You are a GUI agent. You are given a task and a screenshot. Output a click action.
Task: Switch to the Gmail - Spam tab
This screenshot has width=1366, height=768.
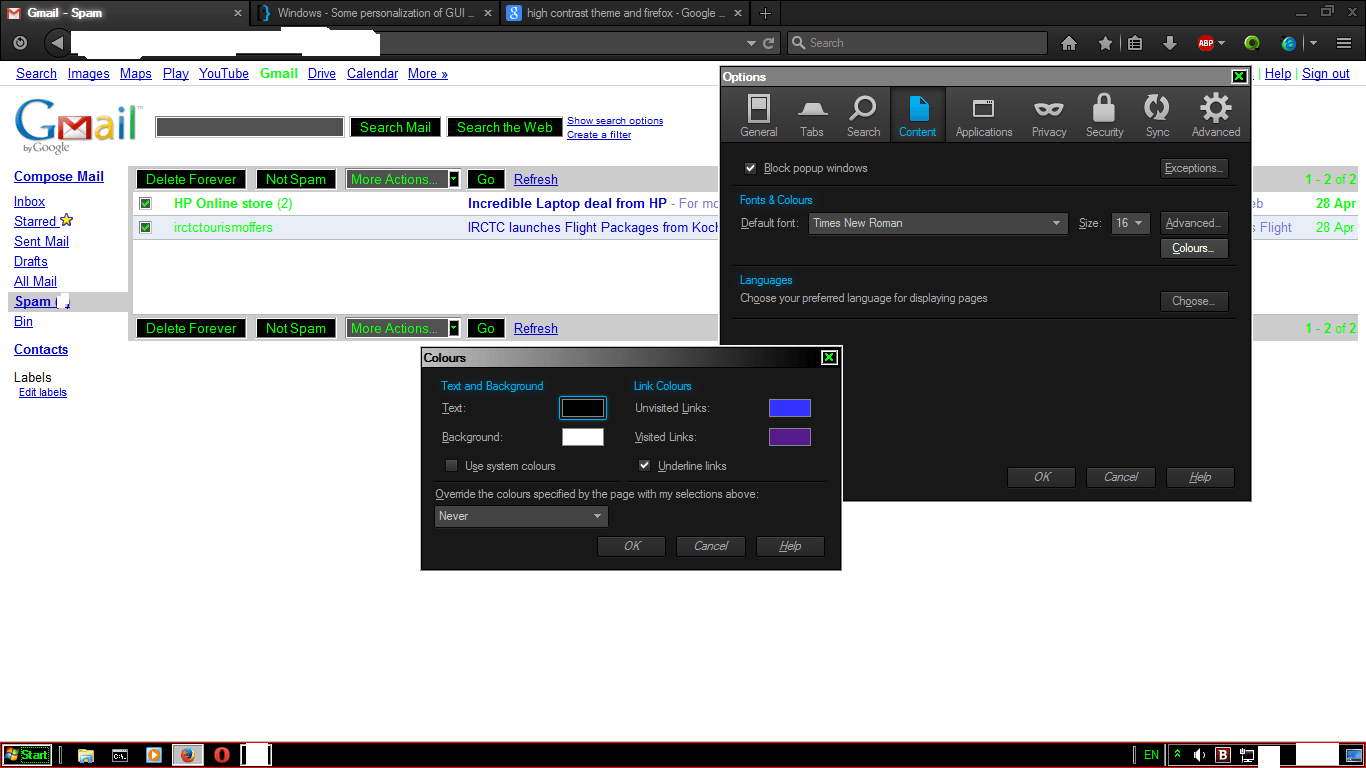[126, 13]
